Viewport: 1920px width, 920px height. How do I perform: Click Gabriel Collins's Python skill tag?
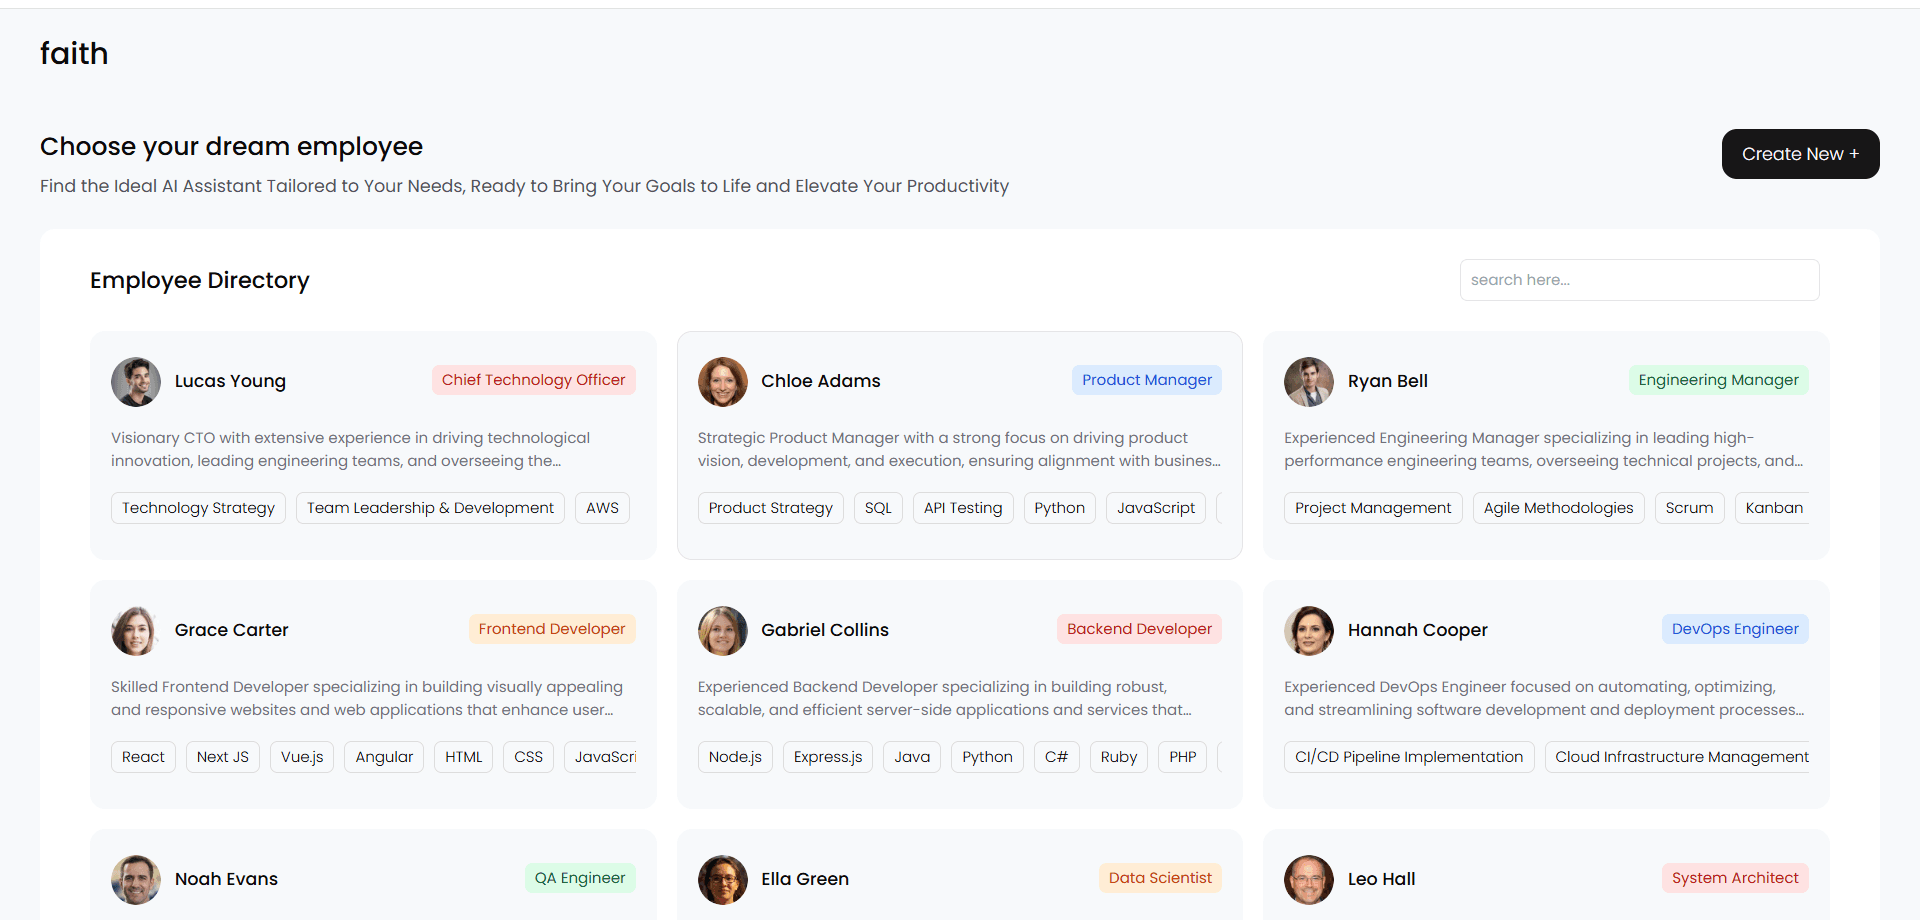987,757
